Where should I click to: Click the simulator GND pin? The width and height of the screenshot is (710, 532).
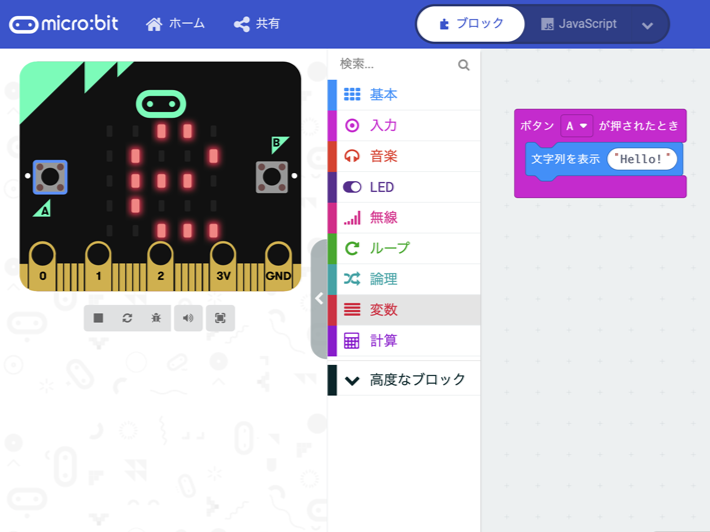[278, 266]
